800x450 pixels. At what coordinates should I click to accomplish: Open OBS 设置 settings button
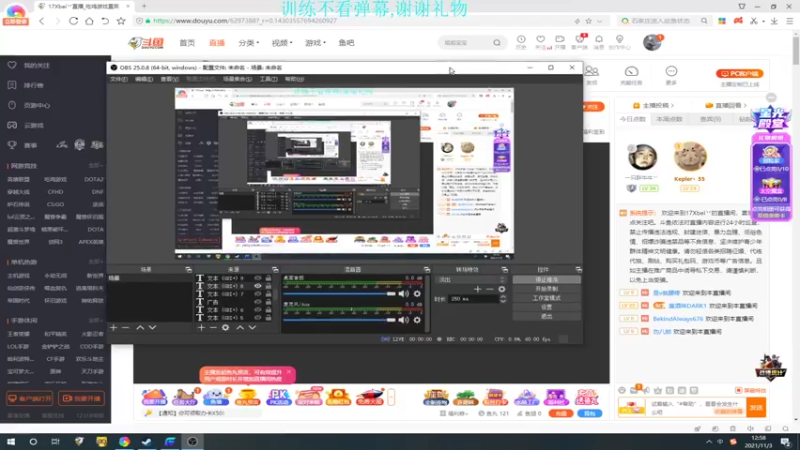[546, 307]
